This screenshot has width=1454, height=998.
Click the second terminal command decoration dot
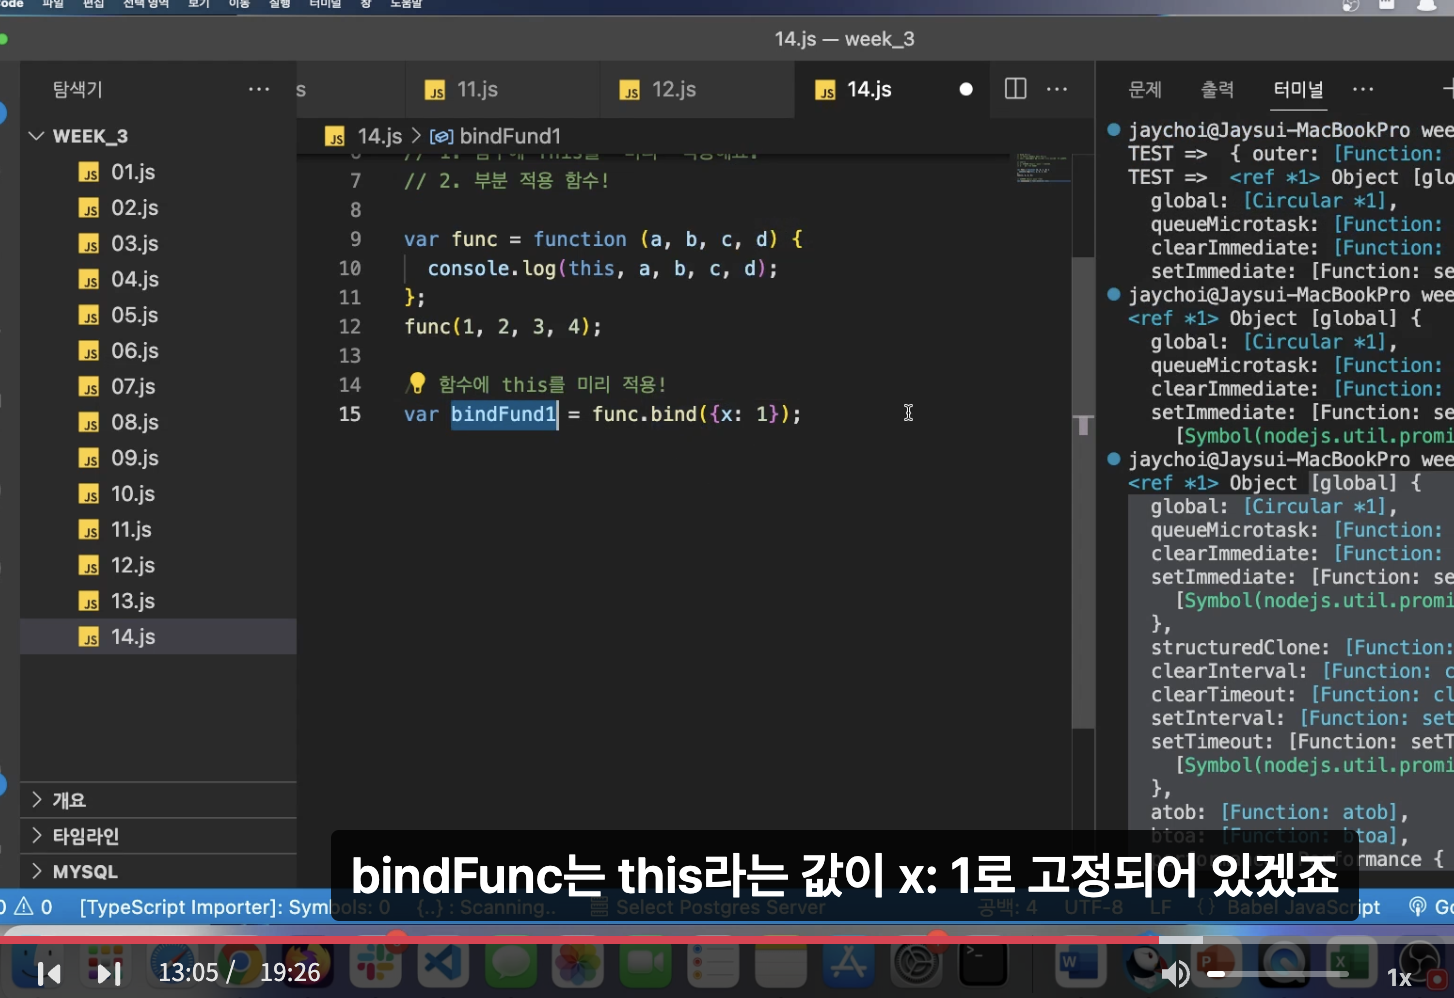[1114, 295]
